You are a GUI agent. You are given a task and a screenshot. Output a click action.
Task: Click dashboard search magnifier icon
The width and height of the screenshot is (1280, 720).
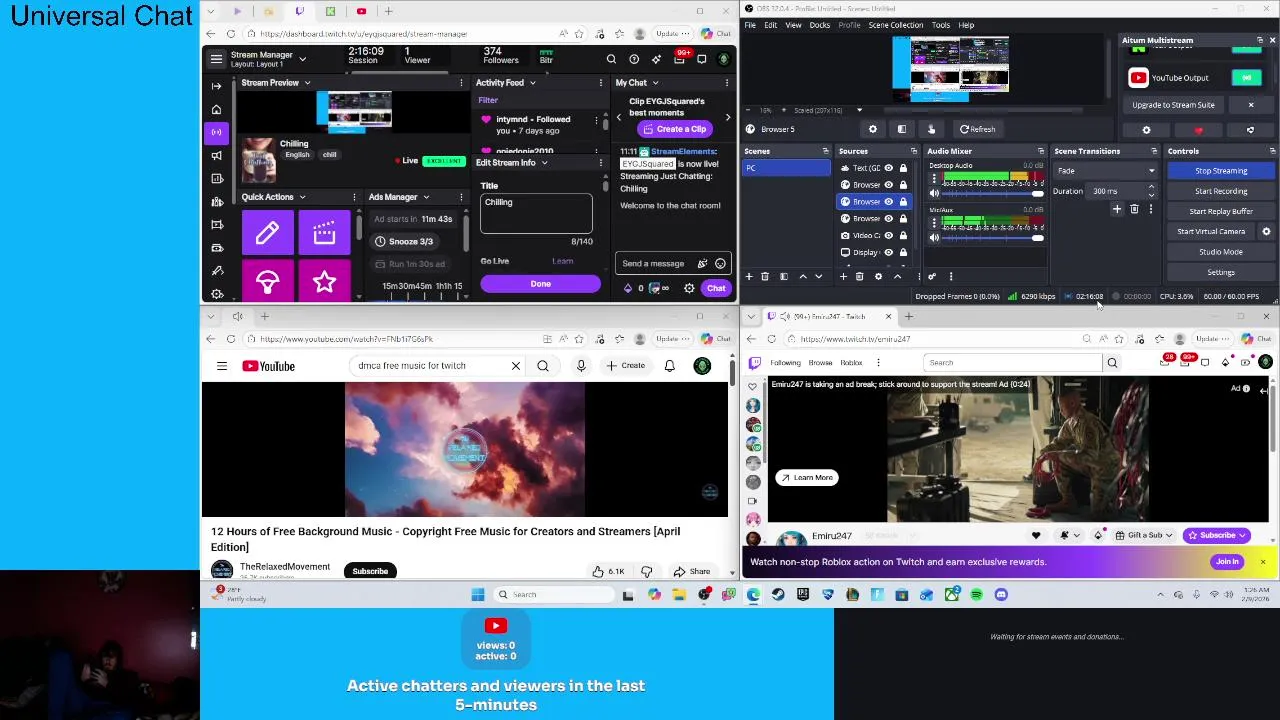pos(611,59)
